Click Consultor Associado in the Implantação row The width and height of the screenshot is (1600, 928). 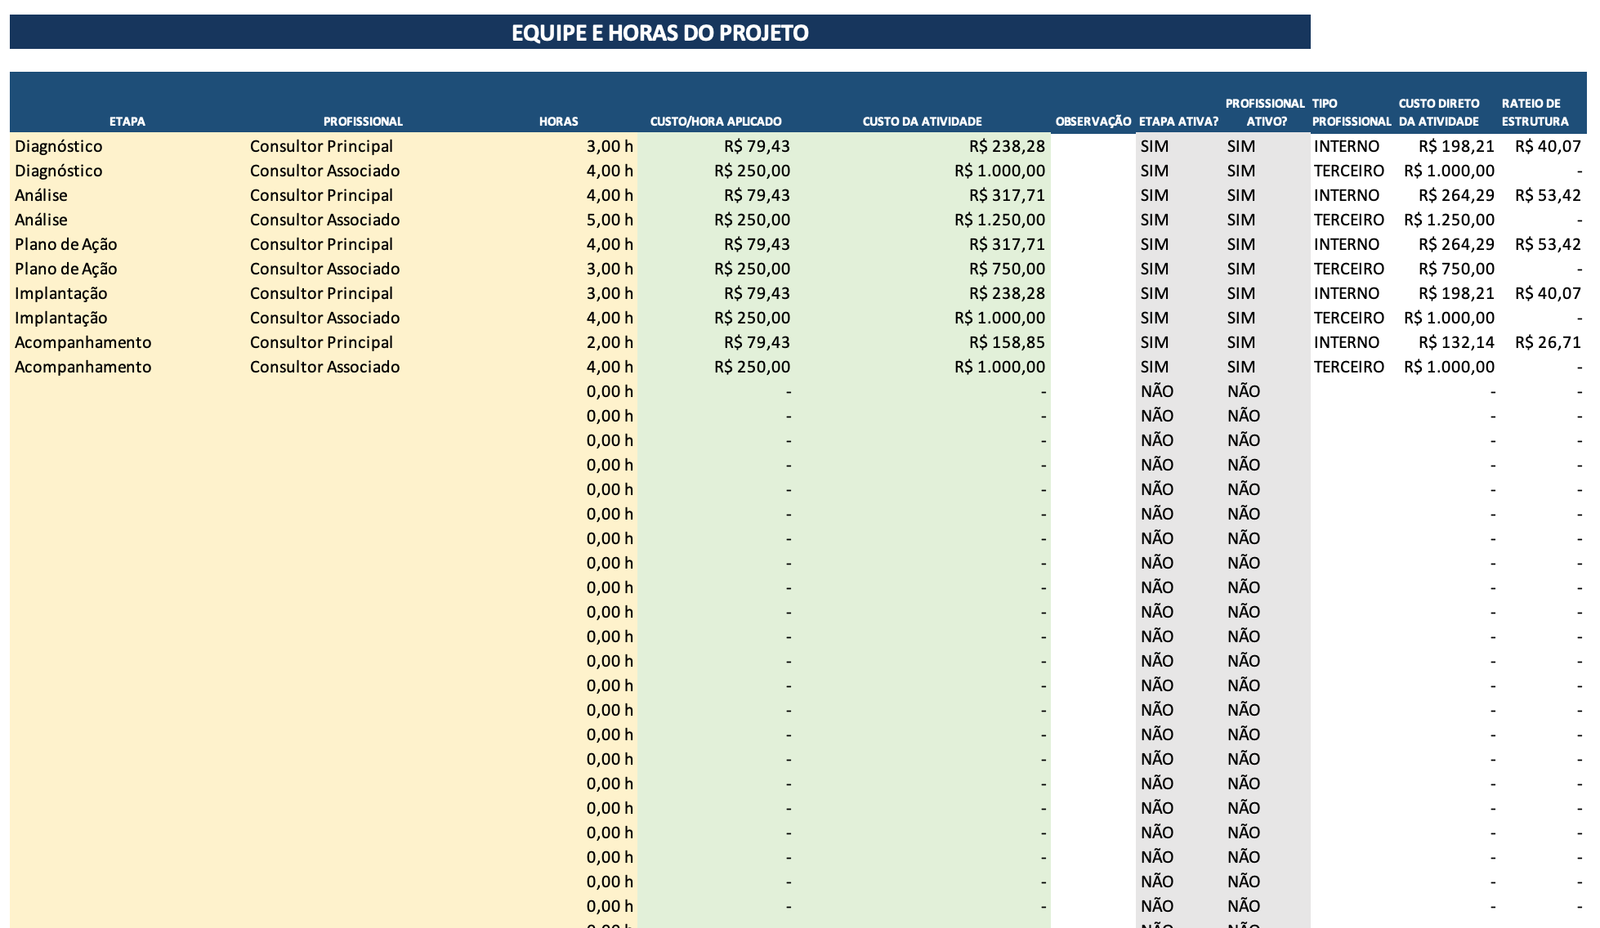click(325, 318)
